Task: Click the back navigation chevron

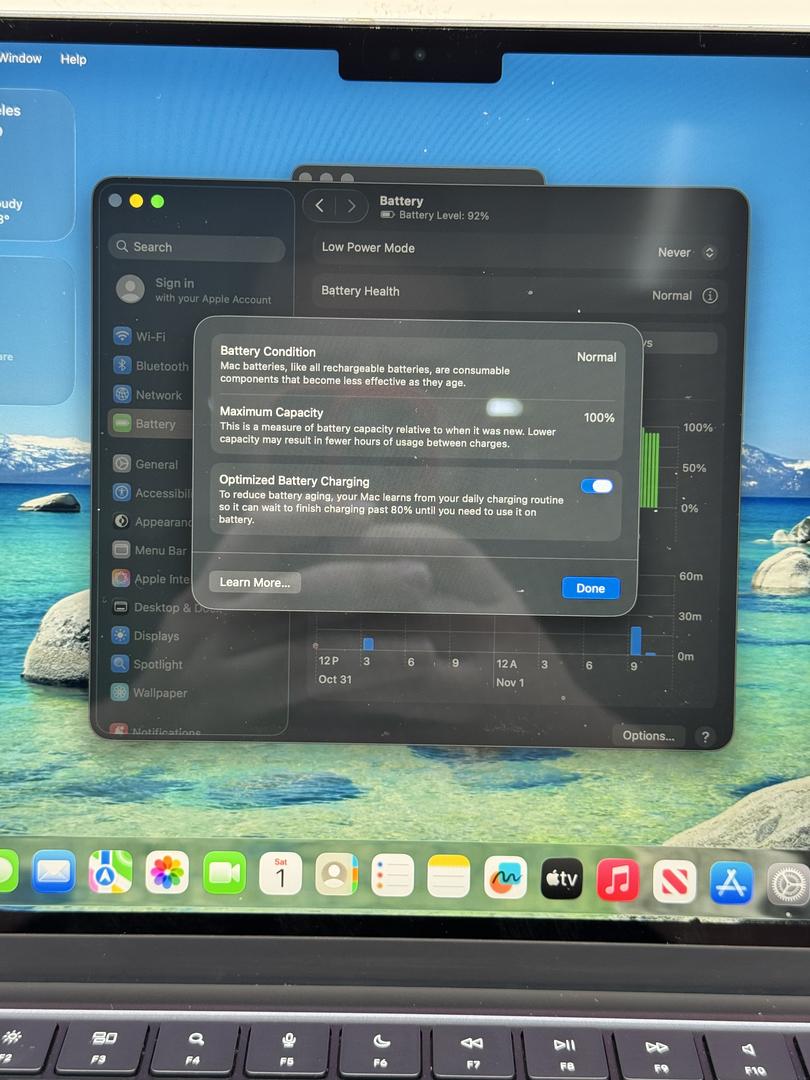Action: [319, 206]
